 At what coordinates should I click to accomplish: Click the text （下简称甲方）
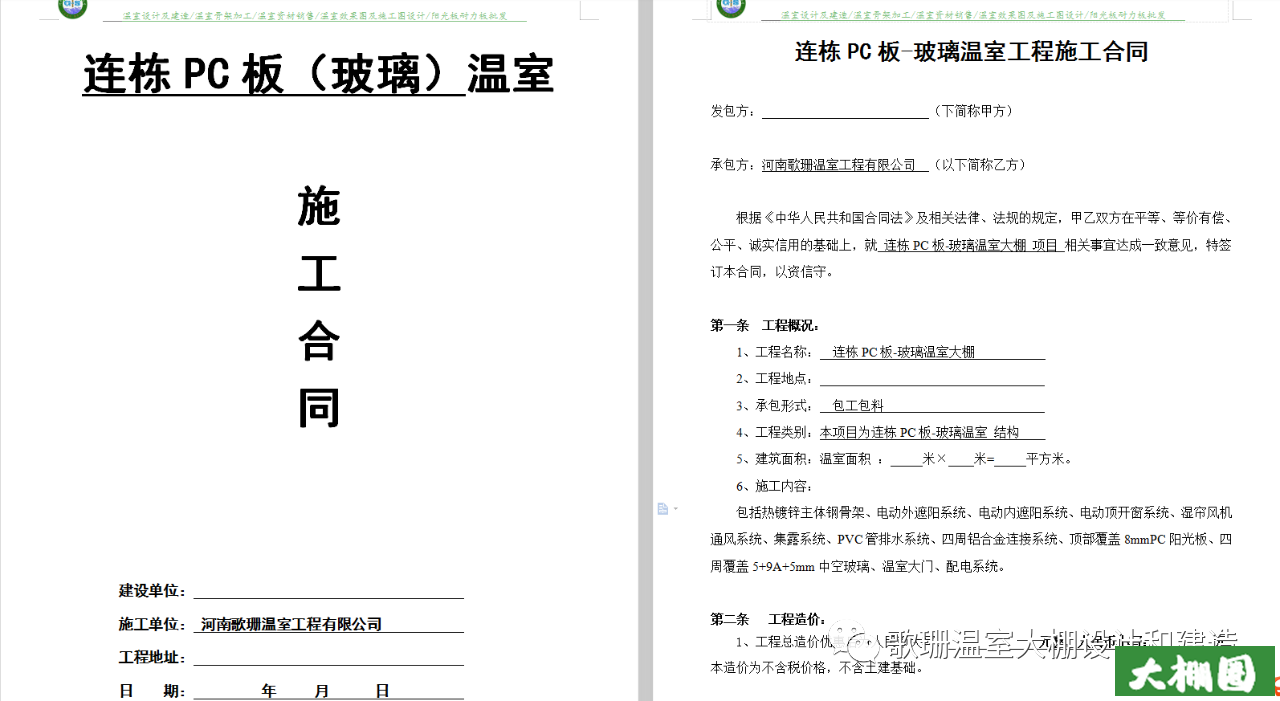(975, 111)
